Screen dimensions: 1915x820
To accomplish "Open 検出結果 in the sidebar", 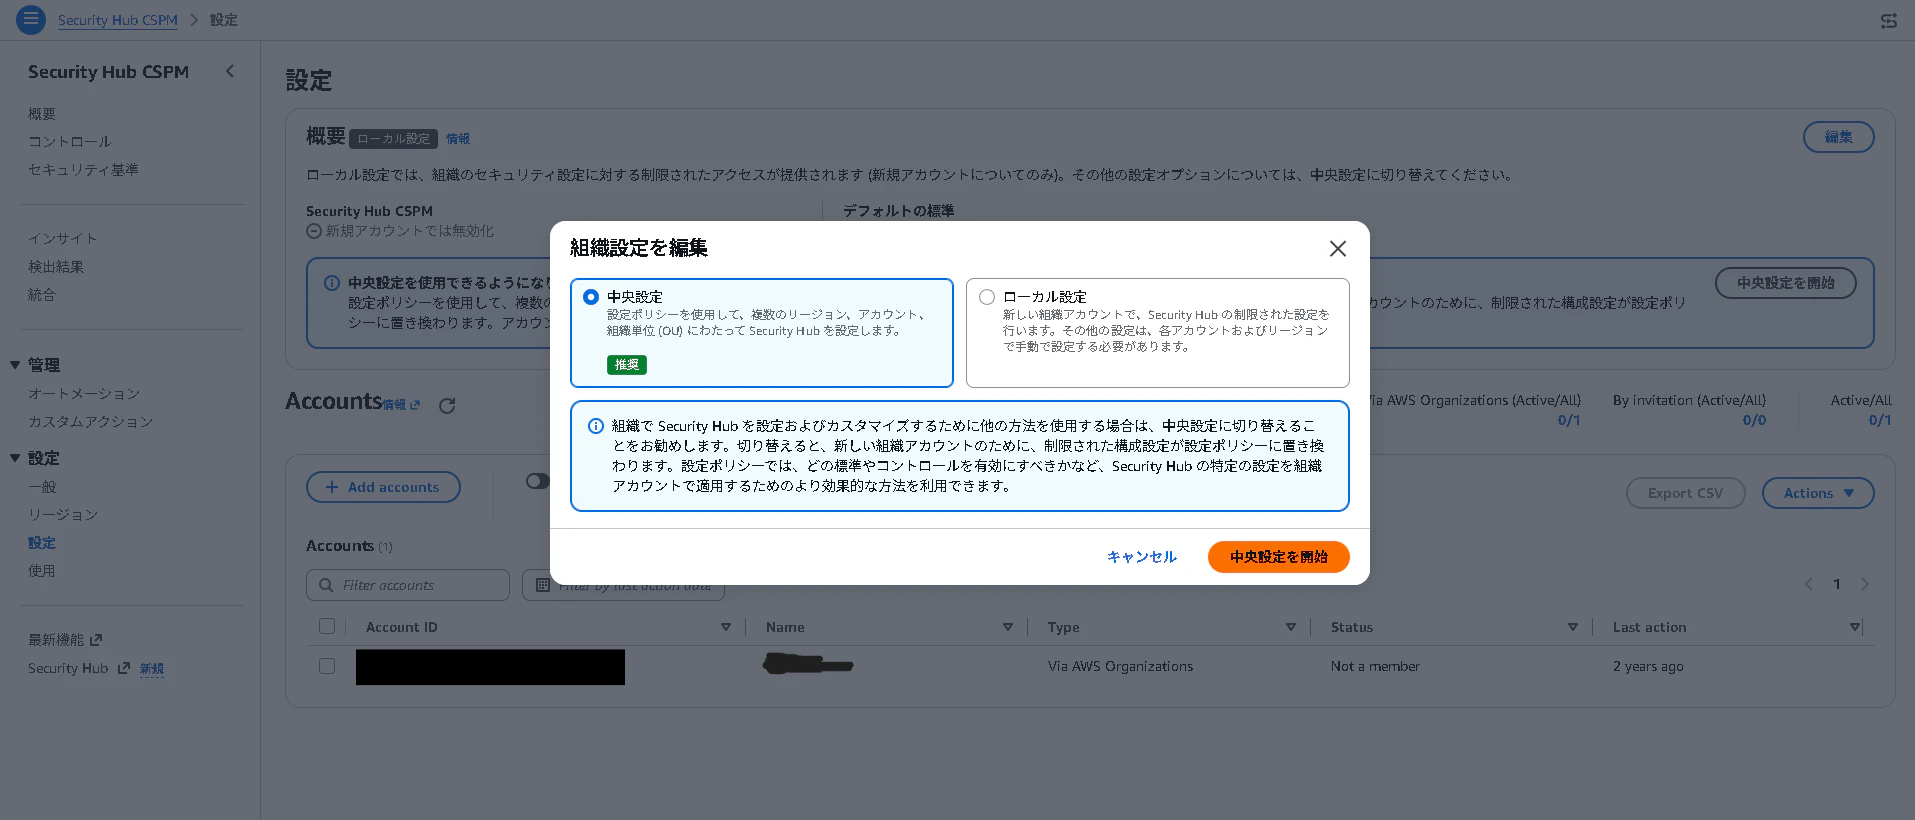I will pos(56,267).
